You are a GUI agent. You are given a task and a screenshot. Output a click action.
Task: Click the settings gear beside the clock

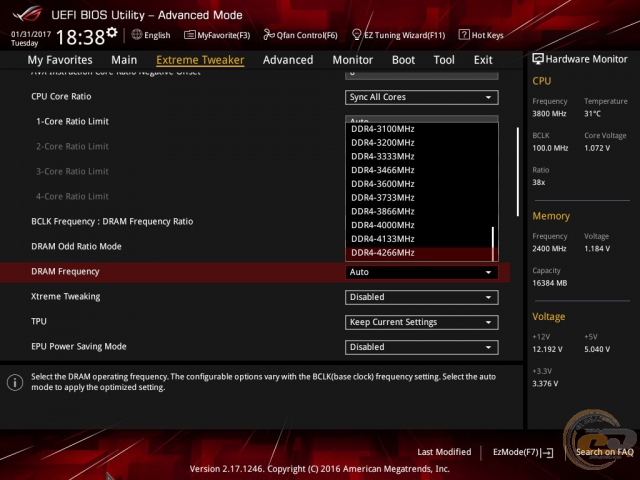click(111, 32)
